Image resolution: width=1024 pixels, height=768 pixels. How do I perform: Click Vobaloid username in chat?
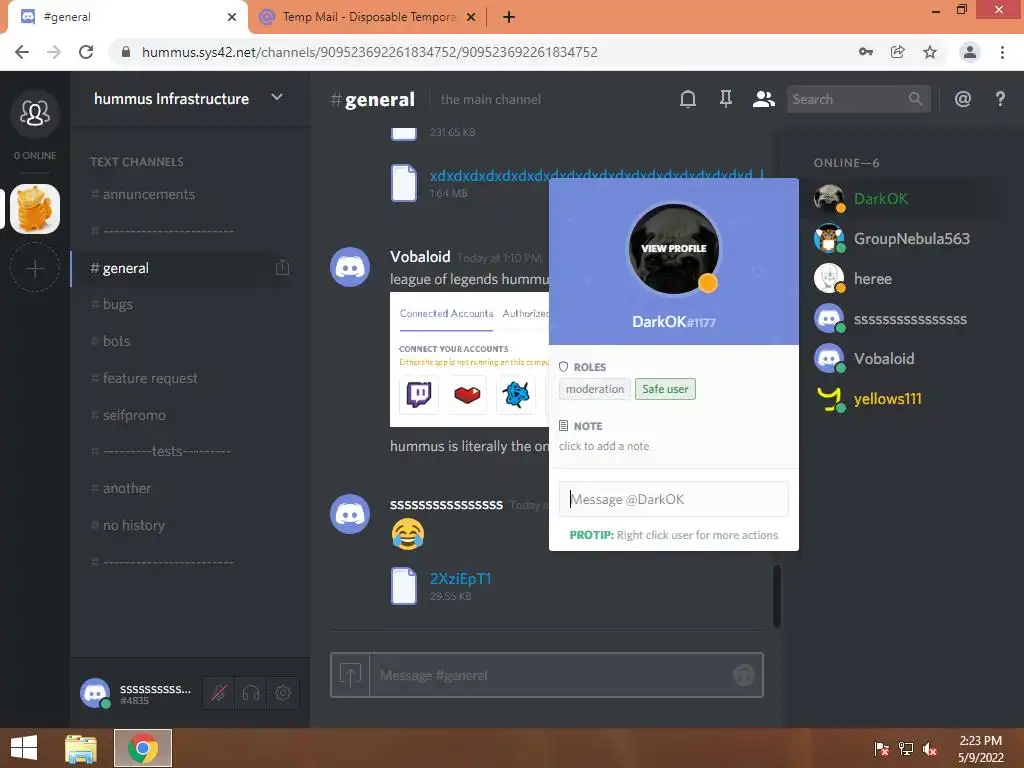[x=420, y=257]
